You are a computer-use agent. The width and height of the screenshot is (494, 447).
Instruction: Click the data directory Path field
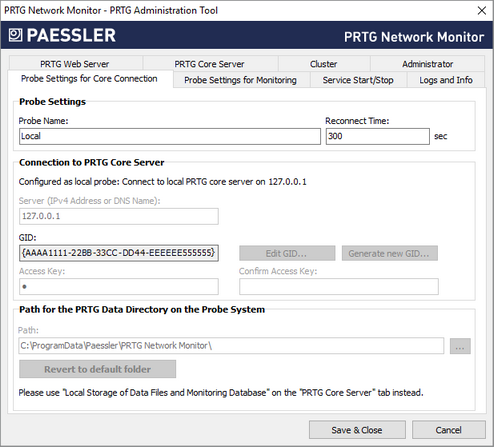231,346
